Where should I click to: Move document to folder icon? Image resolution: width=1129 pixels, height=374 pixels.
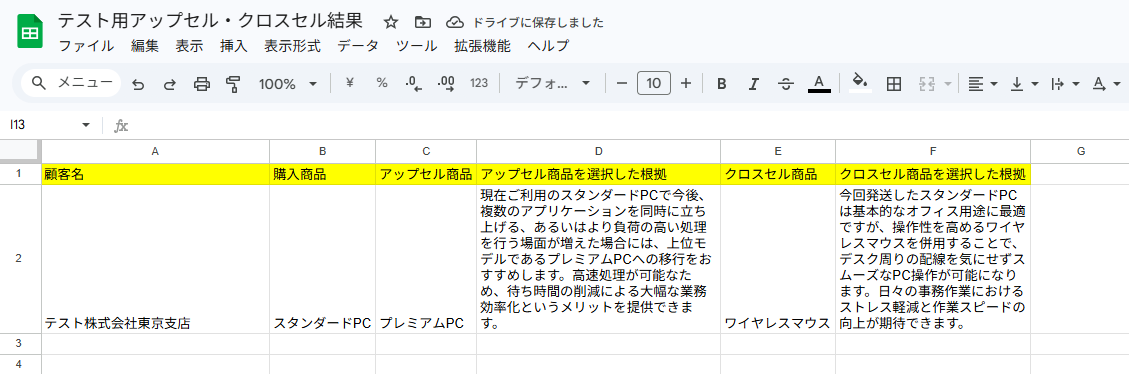[423, 22]
